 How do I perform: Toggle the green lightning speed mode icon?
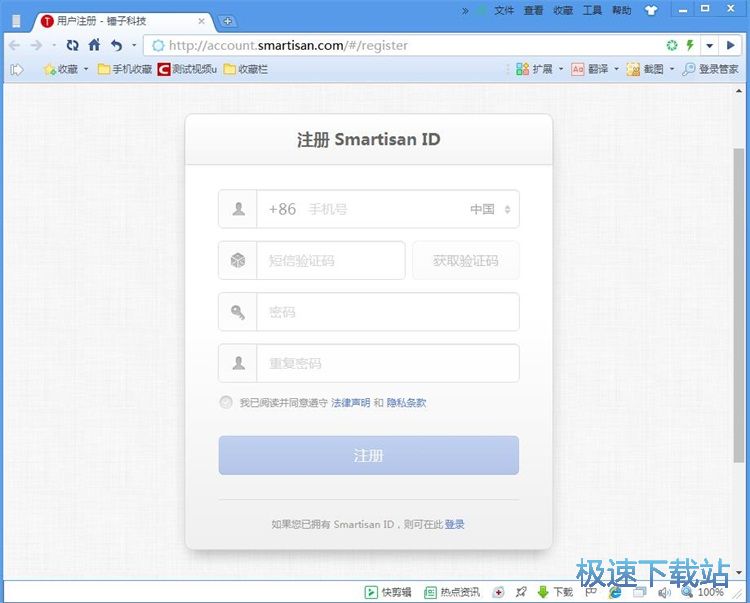[x=690, y=45]
